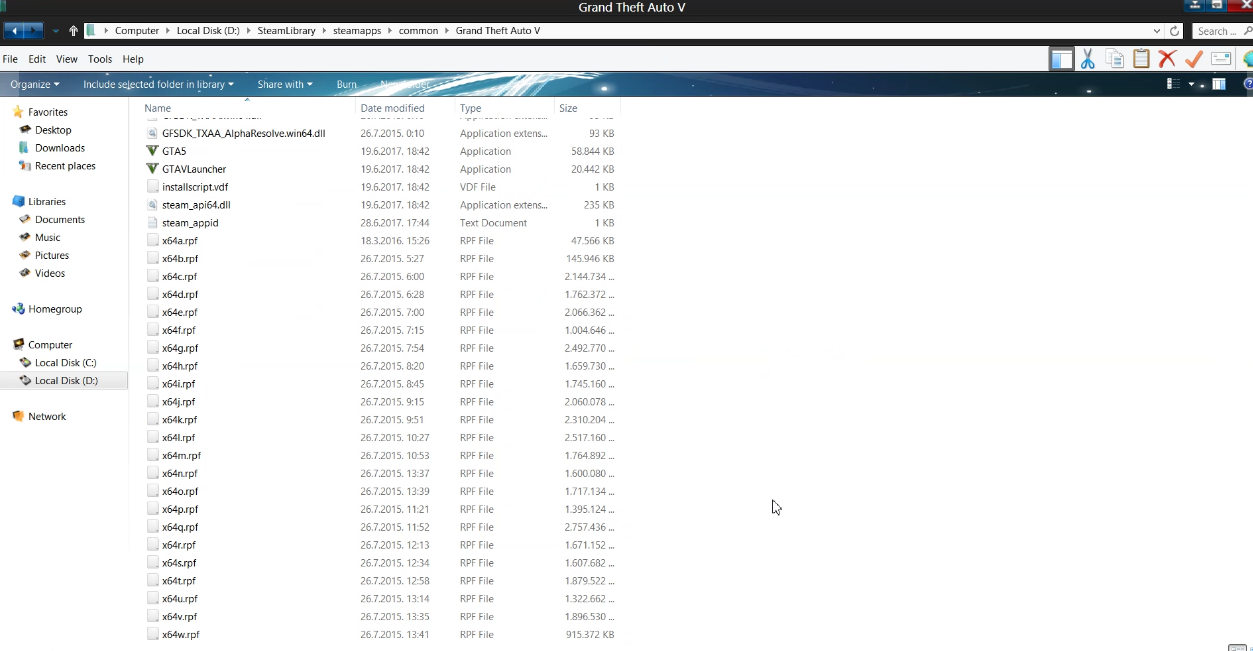This screenshot has width=1253, height=651.
Task: Go back with the Back arrow
Action: pyautogui.click(x=16, y=31)
